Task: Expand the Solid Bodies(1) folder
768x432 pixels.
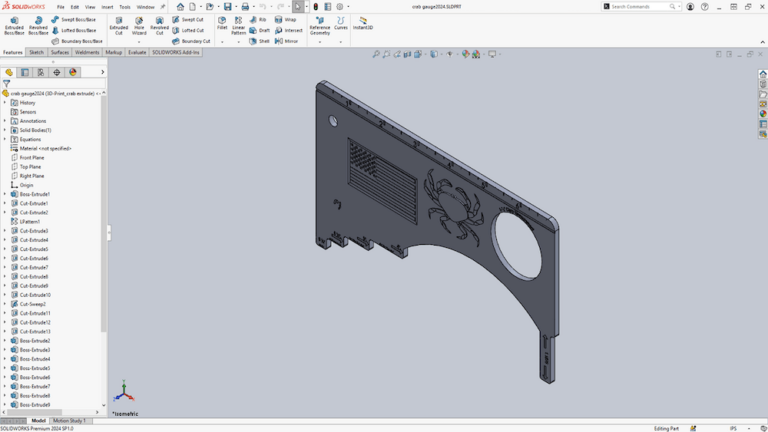Action: click(x=5, y=130)
